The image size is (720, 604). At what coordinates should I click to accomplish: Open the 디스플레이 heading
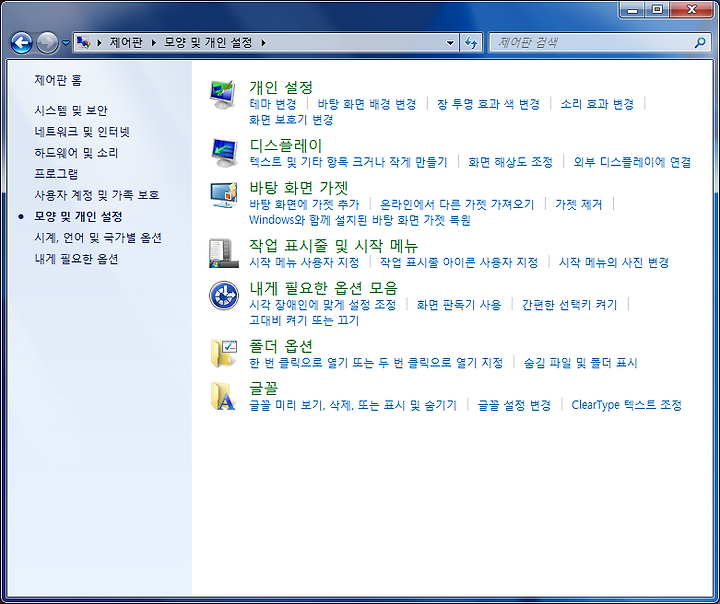click(x=286, y=145)
